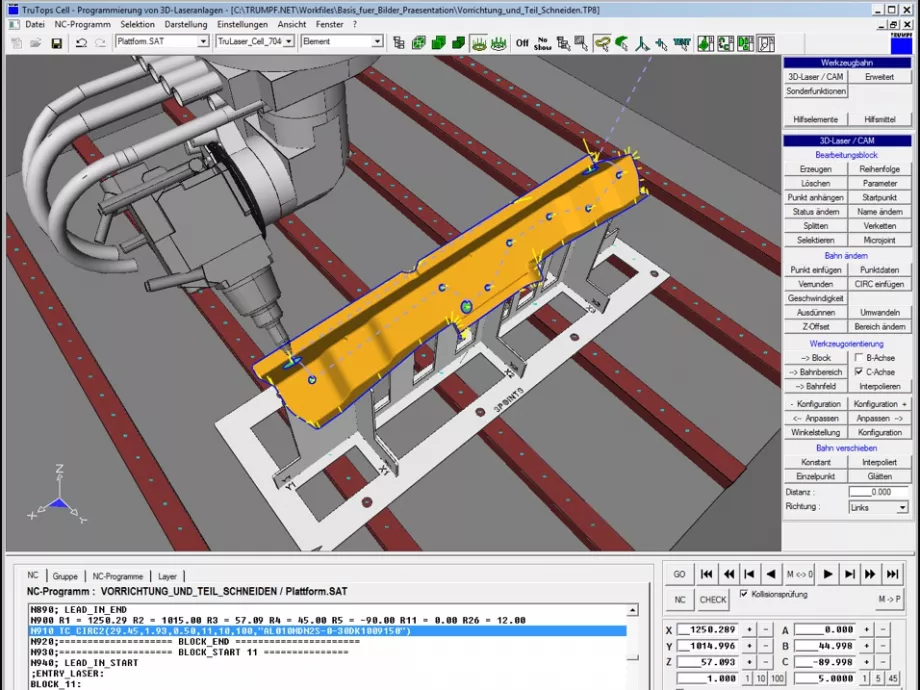Click the minus stepper for B axis
920x690 pixels.
[884, 646]
